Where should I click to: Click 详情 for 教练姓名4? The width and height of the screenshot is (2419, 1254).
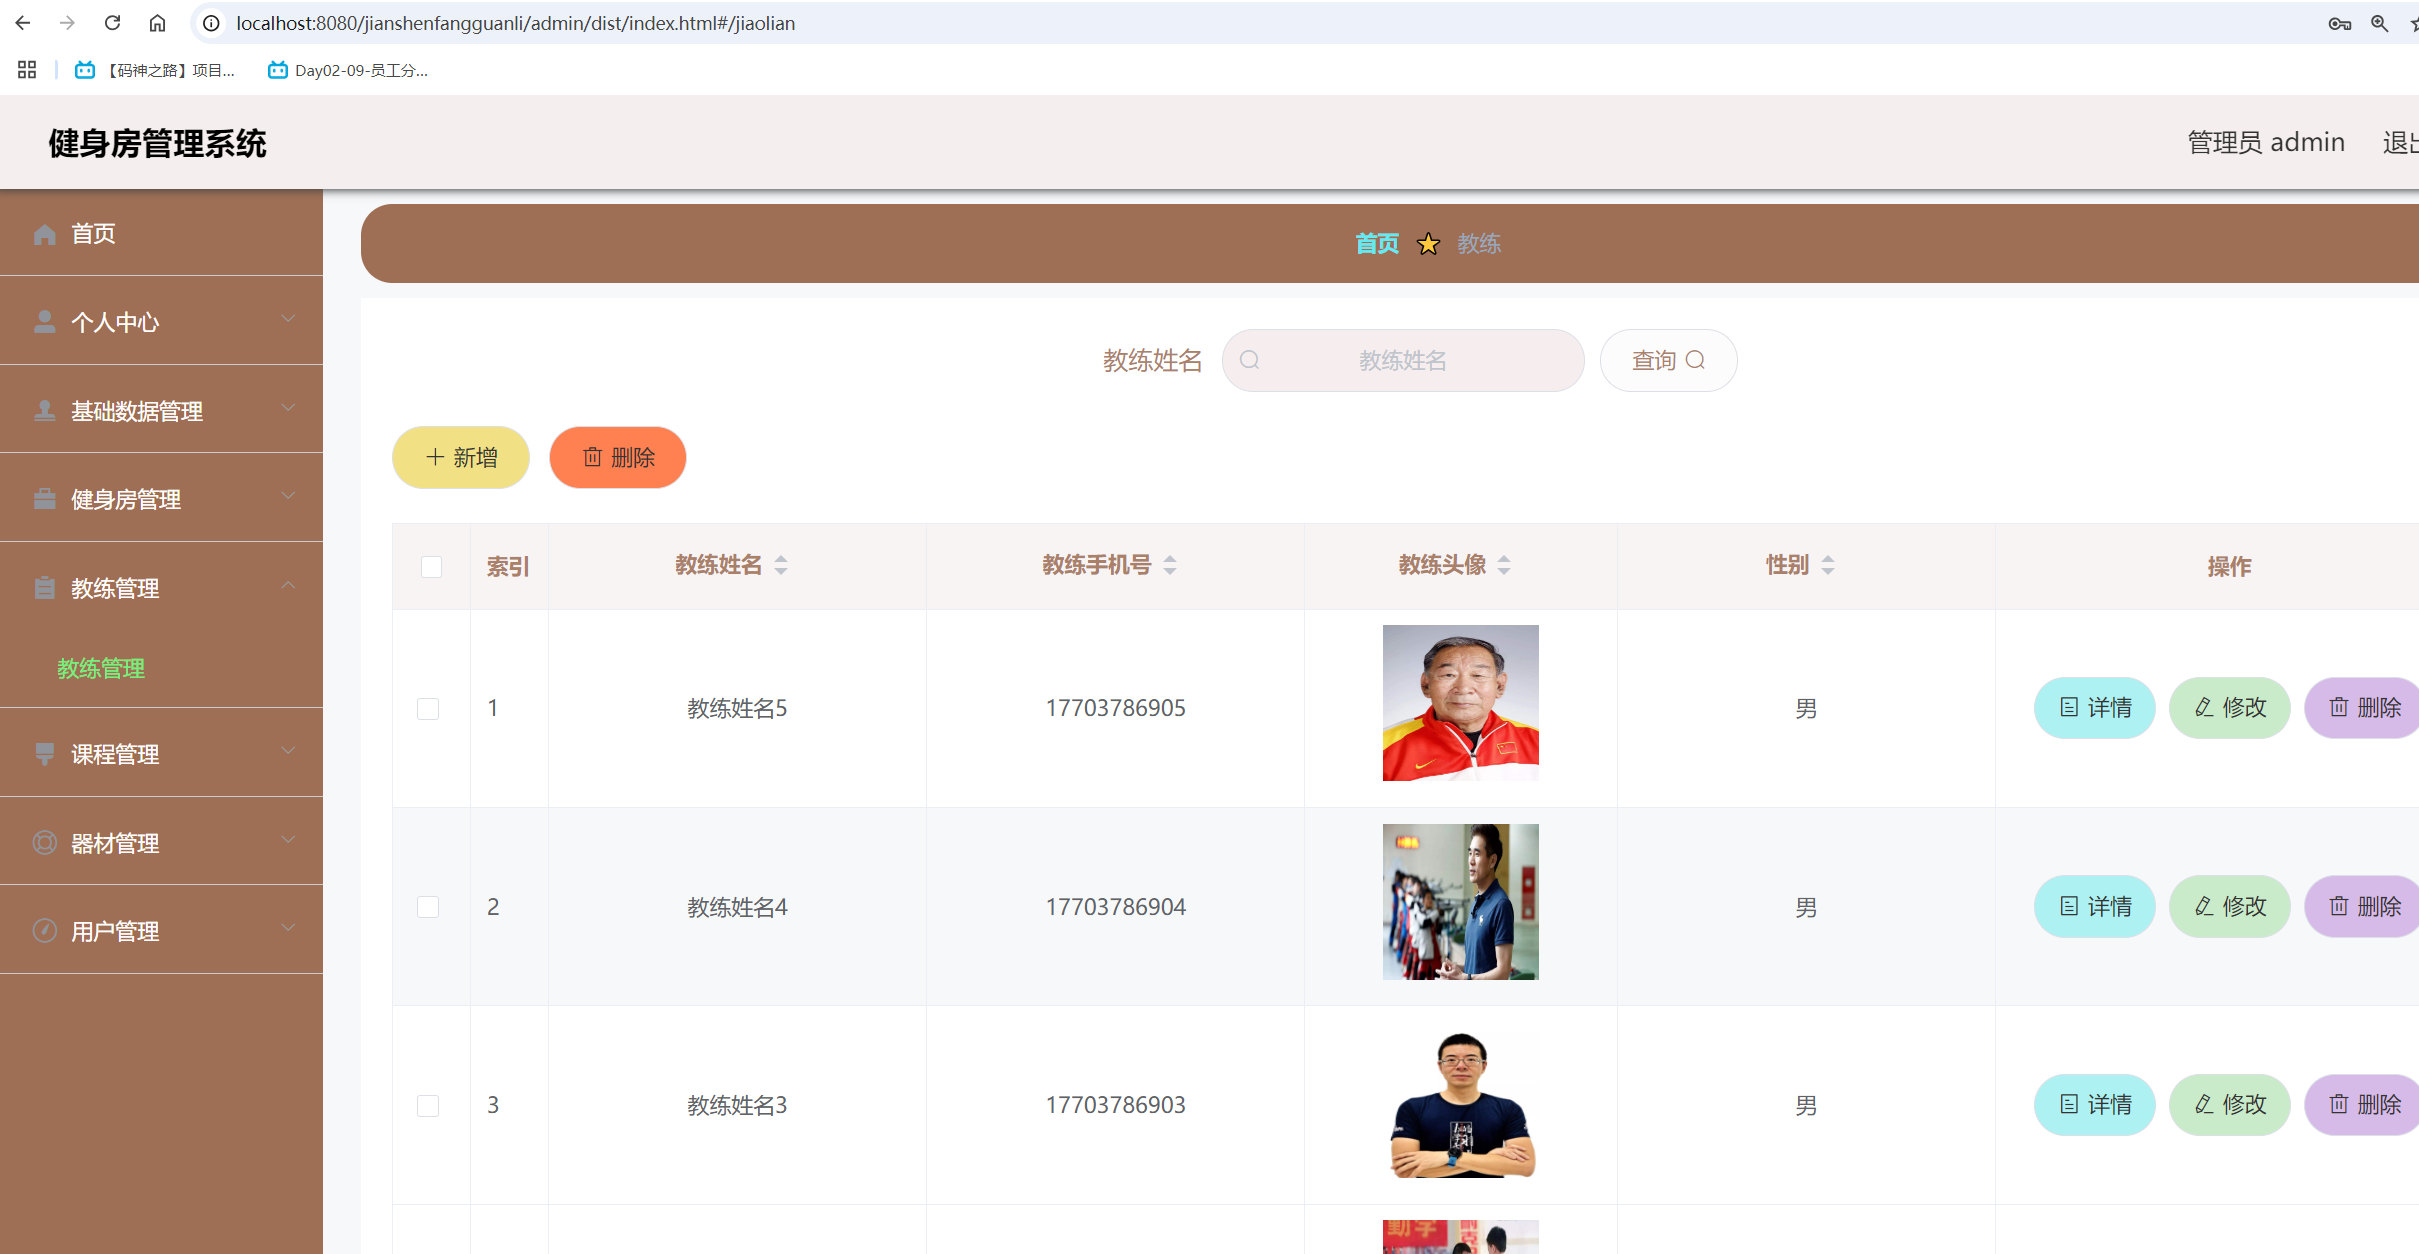point(2094,906)
